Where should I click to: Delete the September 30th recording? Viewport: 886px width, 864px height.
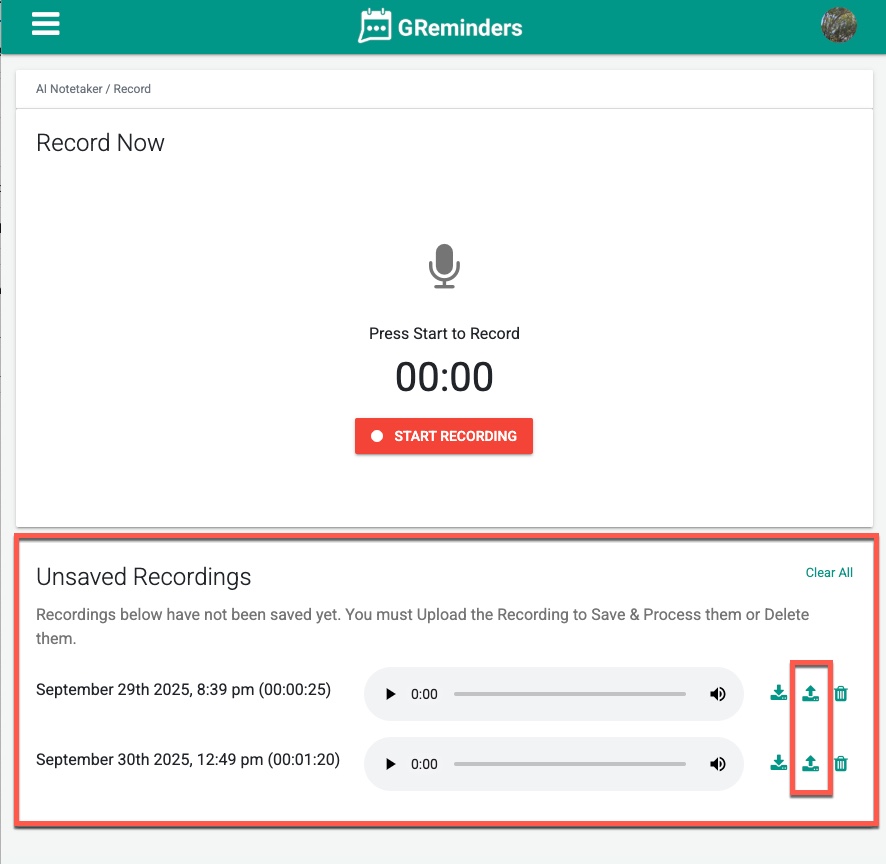[841, 763]
